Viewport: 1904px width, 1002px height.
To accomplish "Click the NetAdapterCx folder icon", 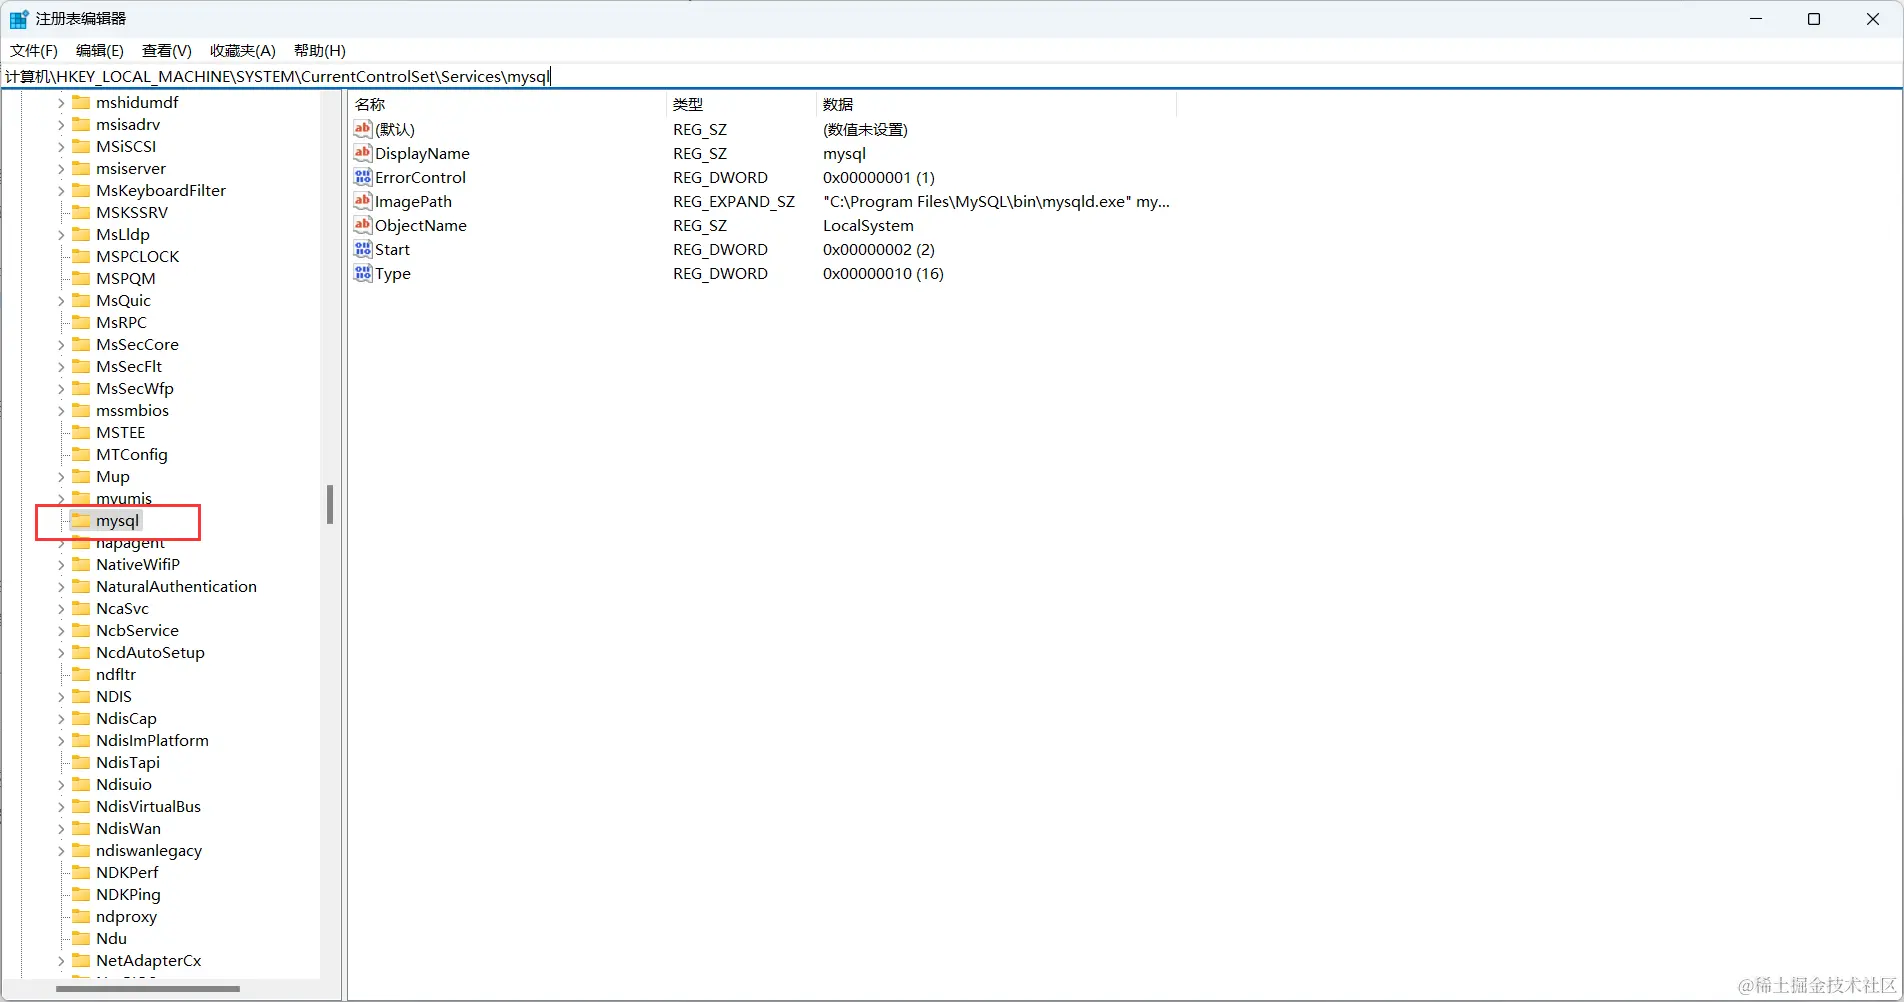I will pyautogui.click(x=81, y=960).
